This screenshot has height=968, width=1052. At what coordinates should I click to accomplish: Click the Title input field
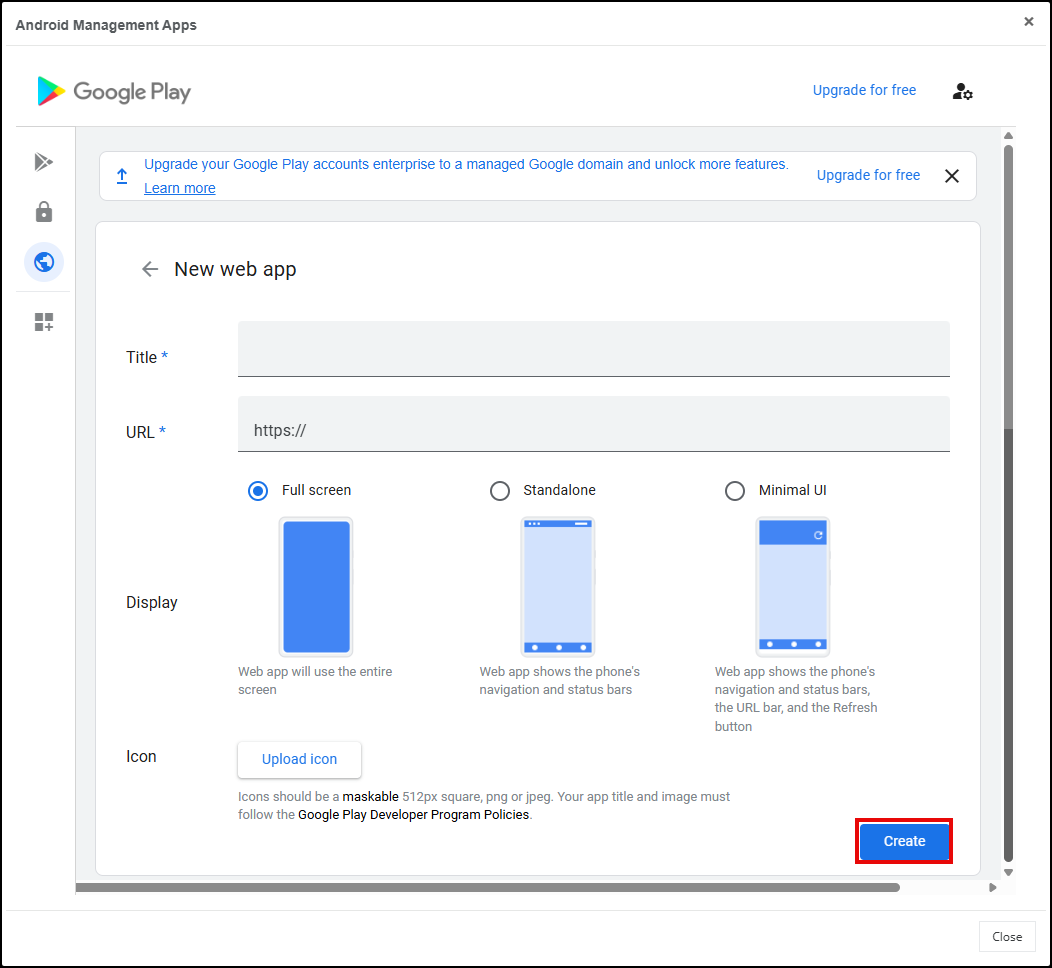(593, 349)
